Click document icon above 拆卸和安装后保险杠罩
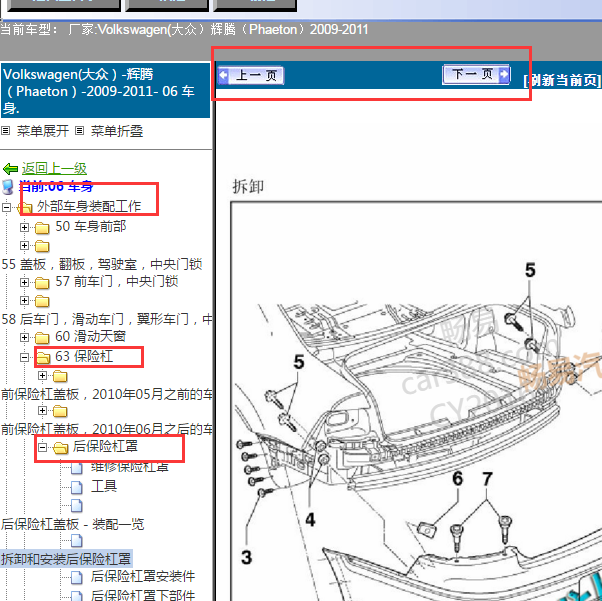This screenshot has width=602, height=601. (77, 541)
